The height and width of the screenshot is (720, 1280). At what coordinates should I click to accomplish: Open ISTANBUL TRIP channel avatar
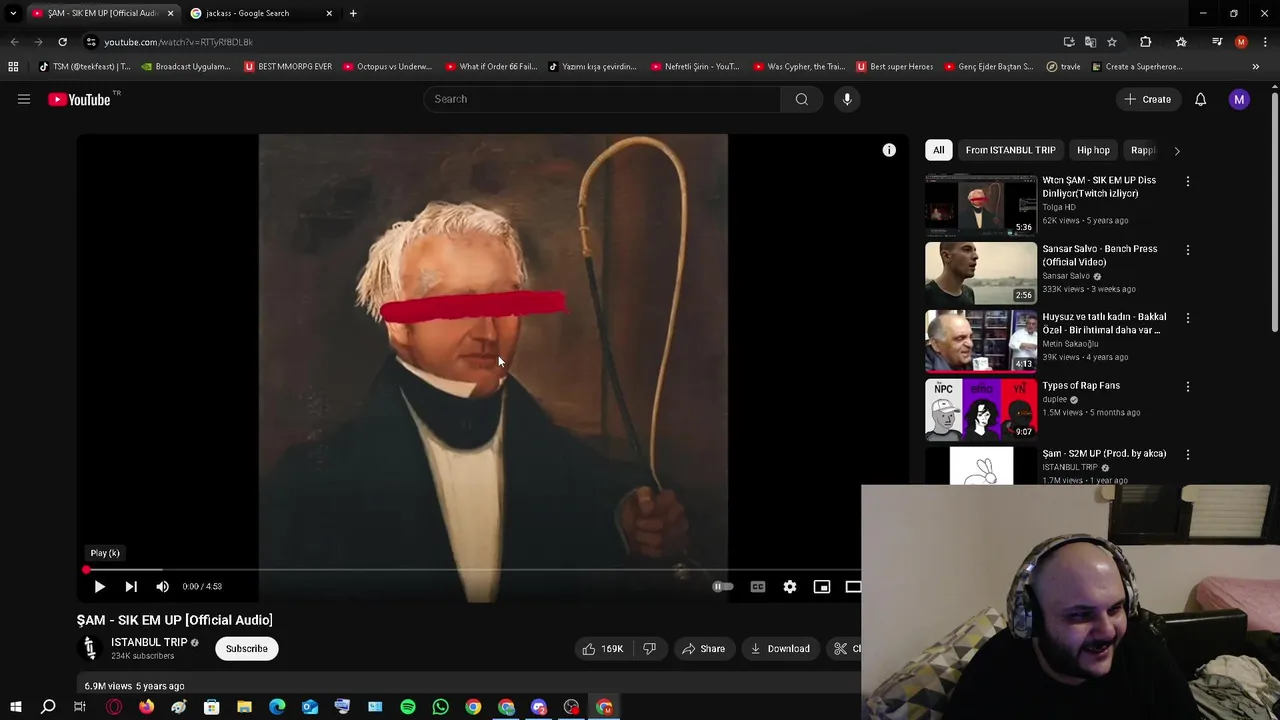pyautogui.click(x=89, y=648)
